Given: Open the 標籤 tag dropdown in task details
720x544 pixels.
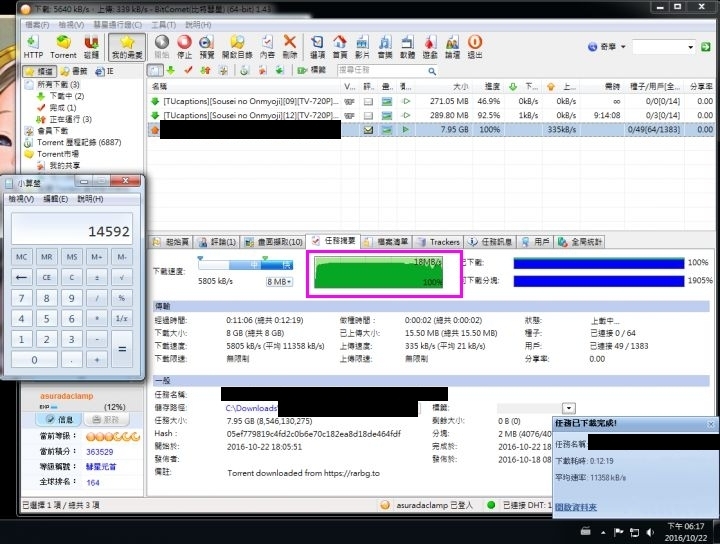Looking at the screenshot, I should pos(568,408).
